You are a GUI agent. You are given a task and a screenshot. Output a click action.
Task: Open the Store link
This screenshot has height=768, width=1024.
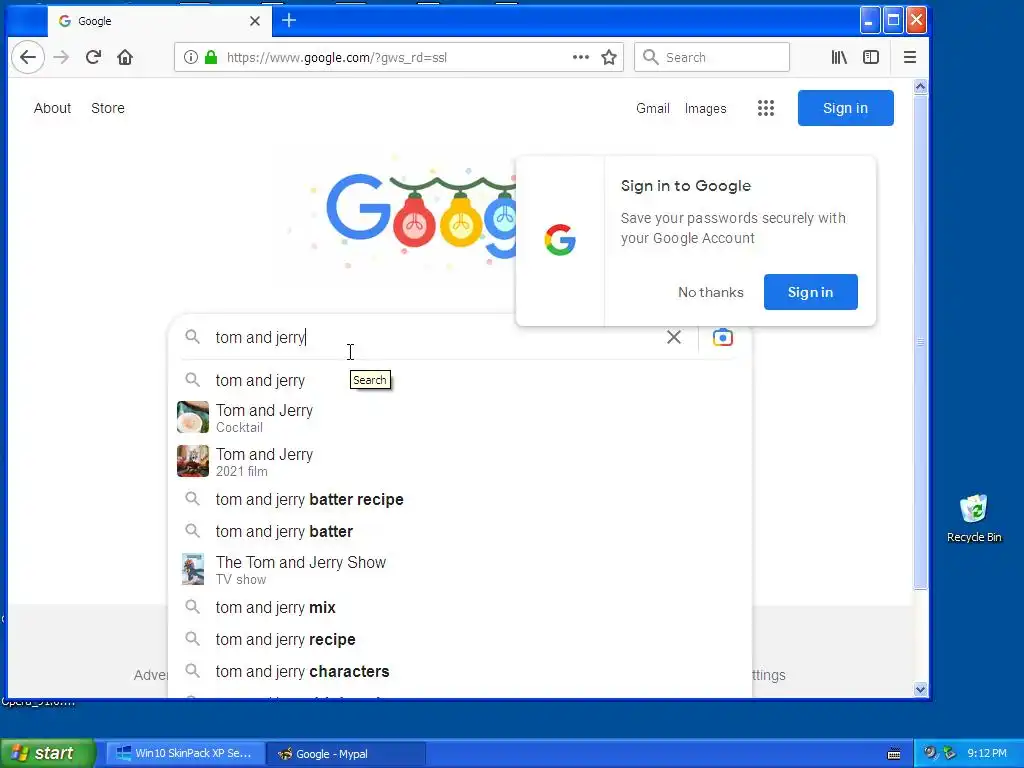(108, 108)
